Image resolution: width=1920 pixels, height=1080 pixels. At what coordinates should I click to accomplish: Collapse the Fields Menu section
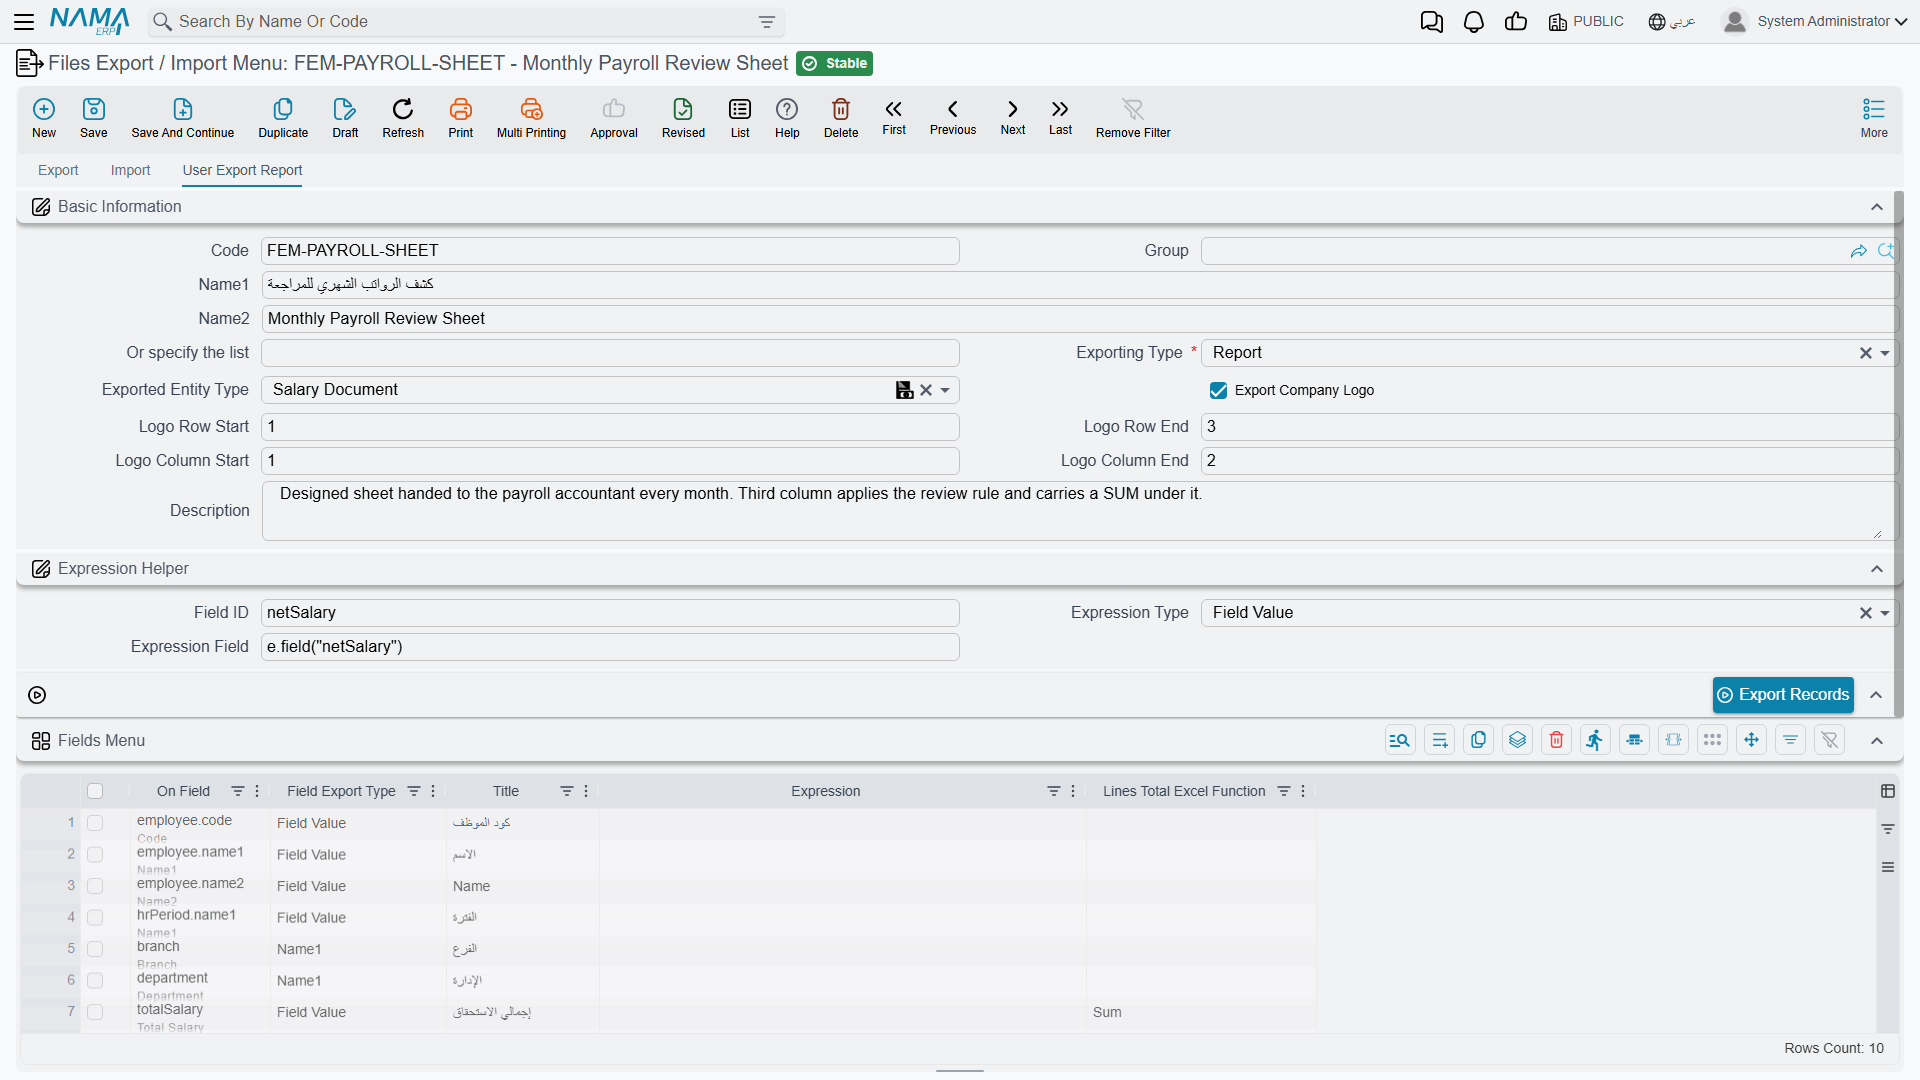pyautogui.click(x=1877, y=741)
